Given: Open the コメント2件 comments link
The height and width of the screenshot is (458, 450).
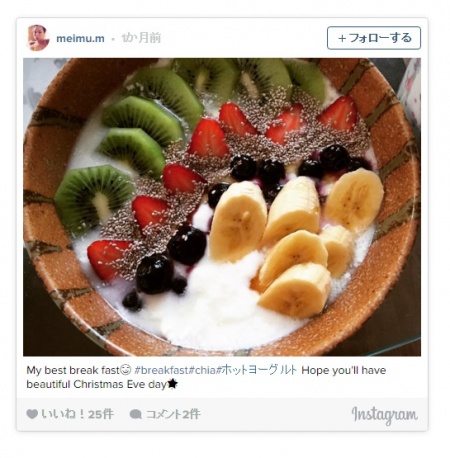Looking at the screenshot, I should [x=173, y=414].
